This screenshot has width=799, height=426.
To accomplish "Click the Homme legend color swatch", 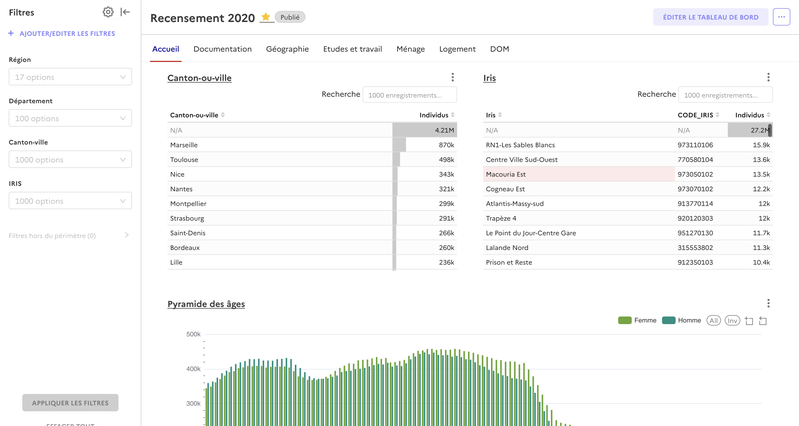I will pos(668,321).
